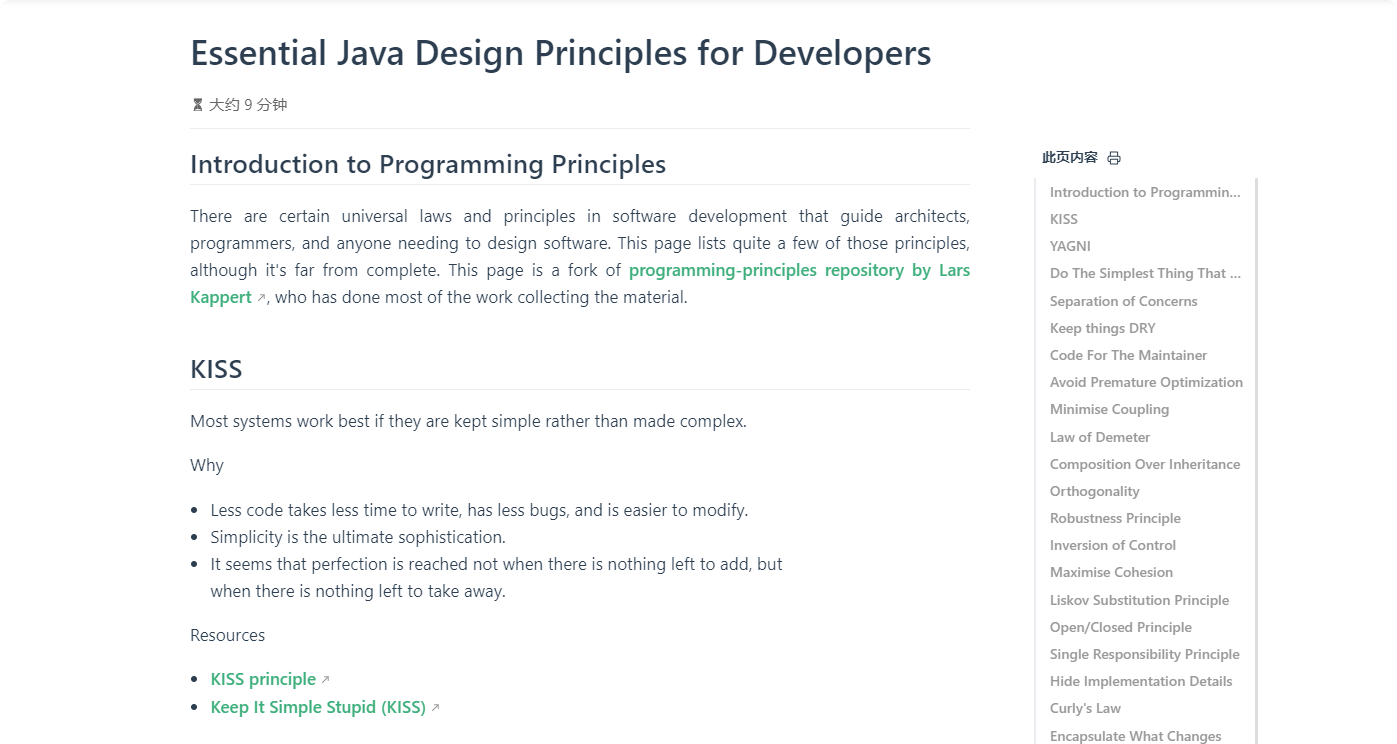Click the 'Simplicity is the ultimate sophistication' bullet

pyautogui.click(x=358, y=537)
